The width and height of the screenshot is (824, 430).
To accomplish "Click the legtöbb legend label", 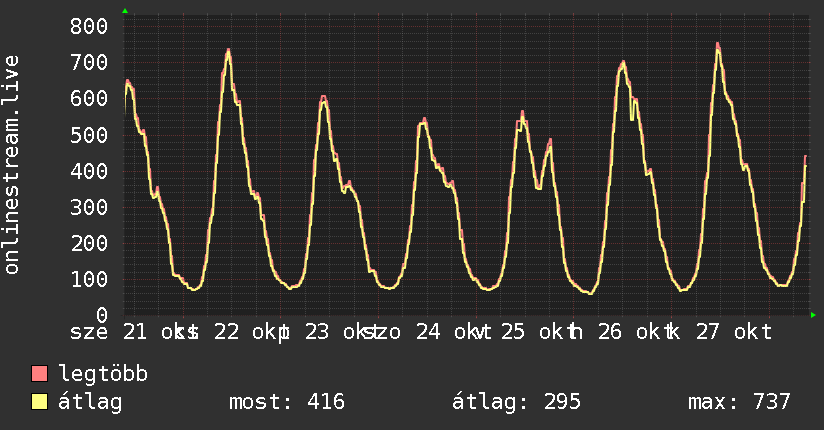I will [x=103, y=373].
